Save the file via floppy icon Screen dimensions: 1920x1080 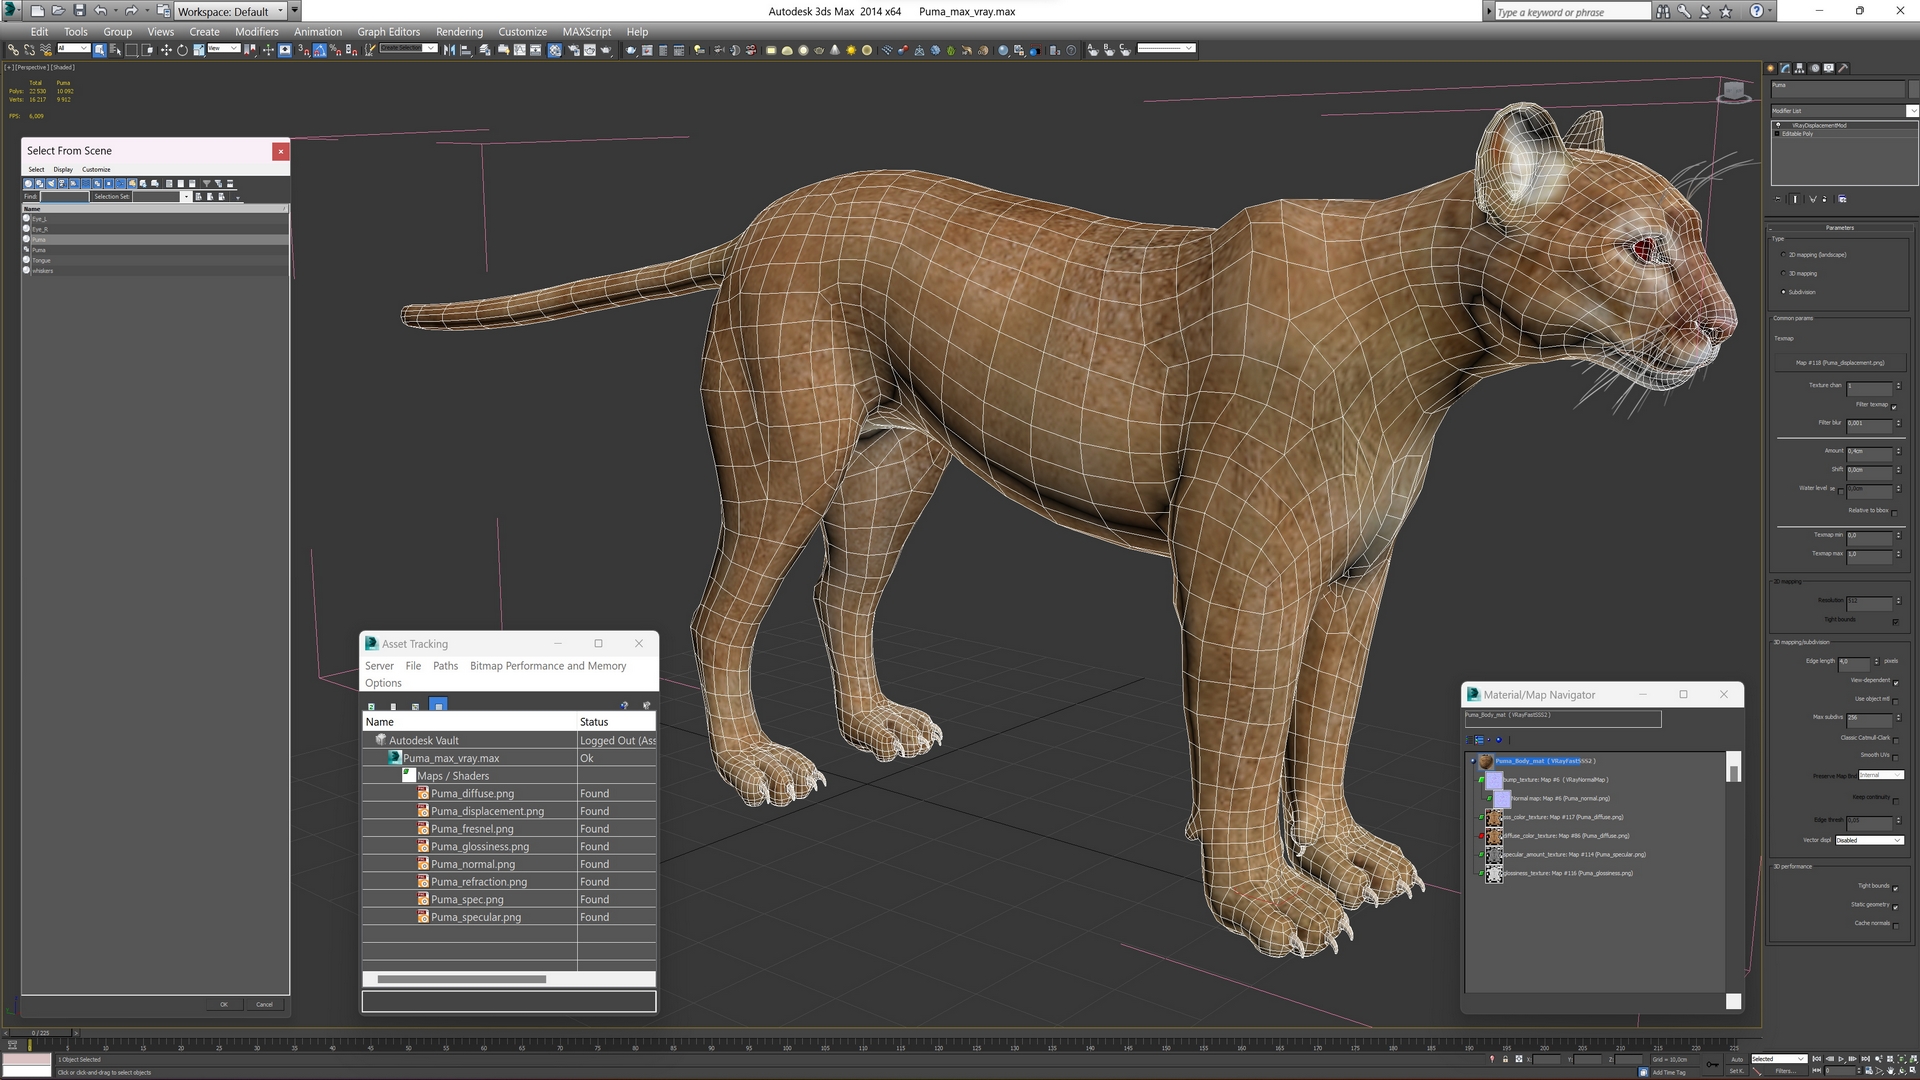(x=79, y=11)
